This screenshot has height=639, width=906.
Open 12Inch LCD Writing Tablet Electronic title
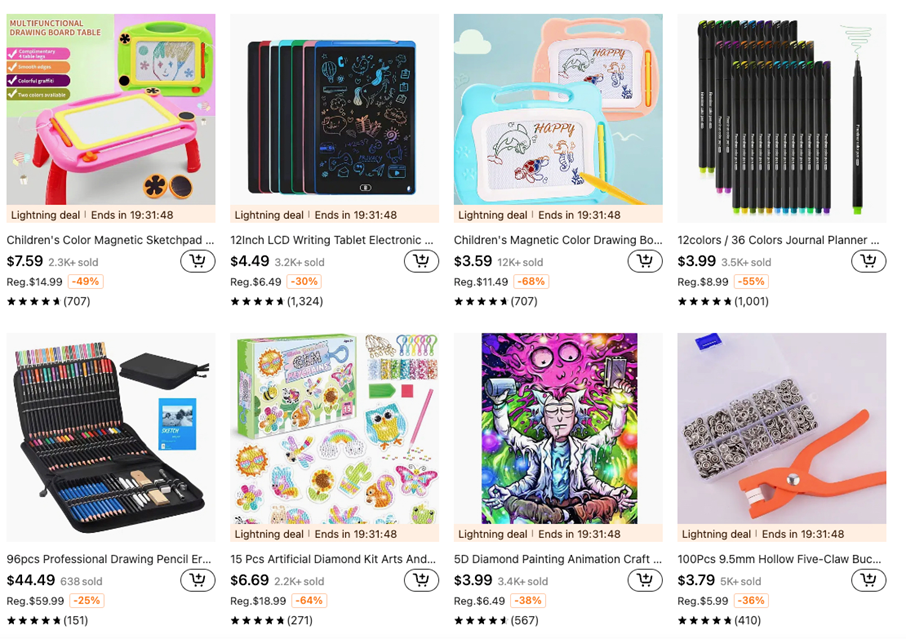332,240
